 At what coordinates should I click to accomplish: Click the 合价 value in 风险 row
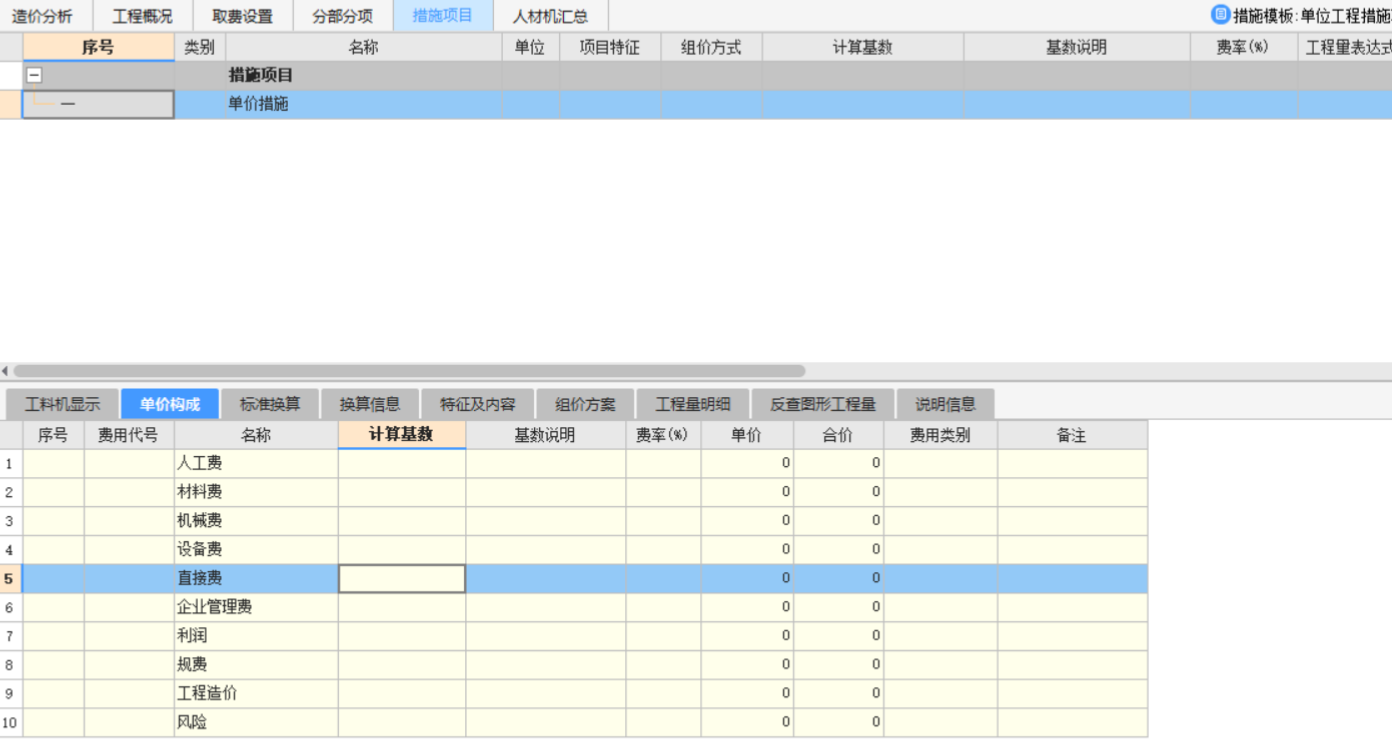pos(838,722)
